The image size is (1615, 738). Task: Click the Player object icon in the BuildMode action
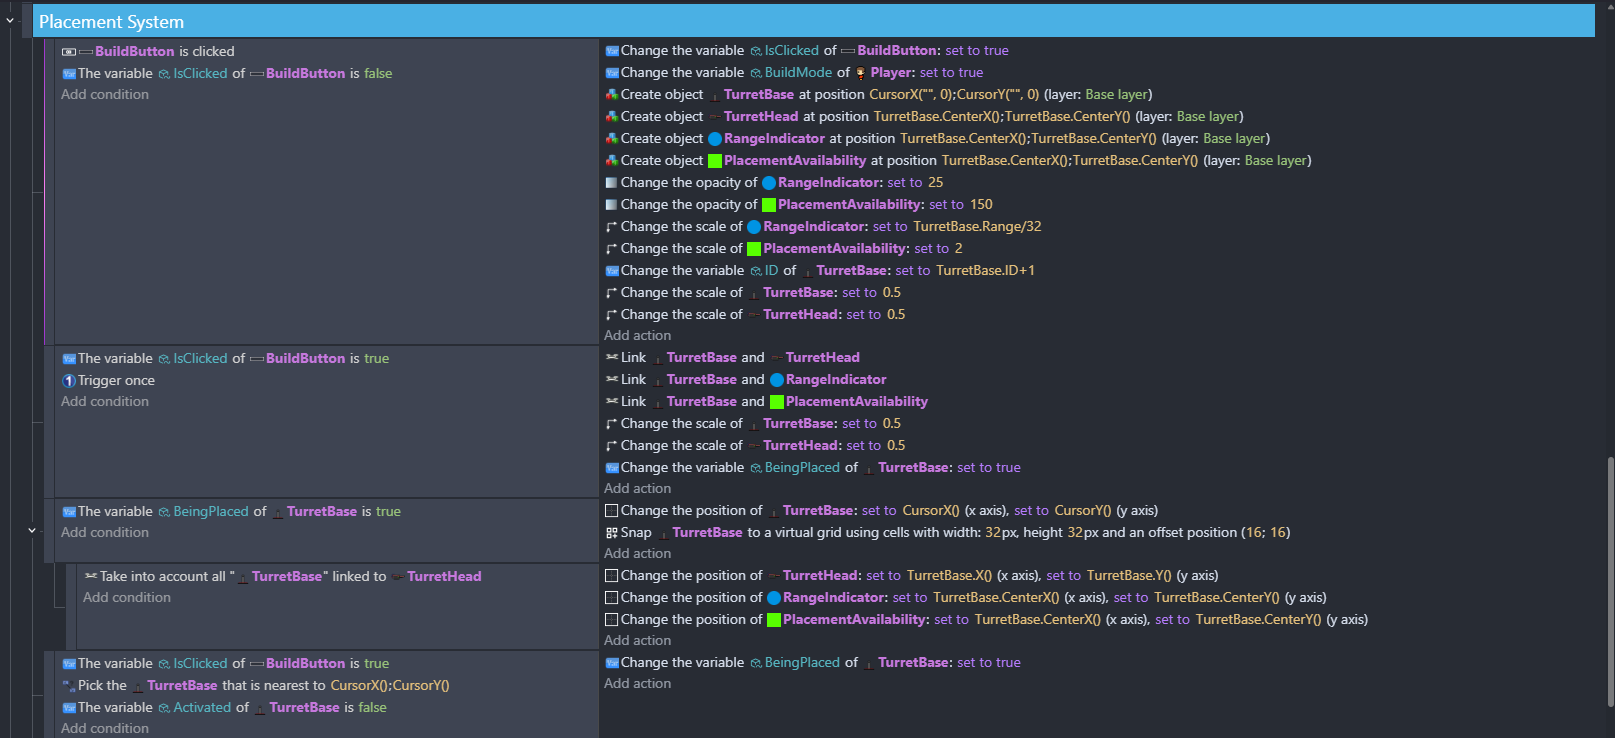click(x=860, y=73)
